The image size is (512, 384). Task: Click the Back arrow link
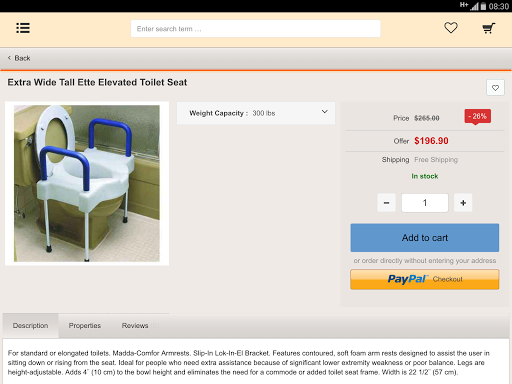19,58
